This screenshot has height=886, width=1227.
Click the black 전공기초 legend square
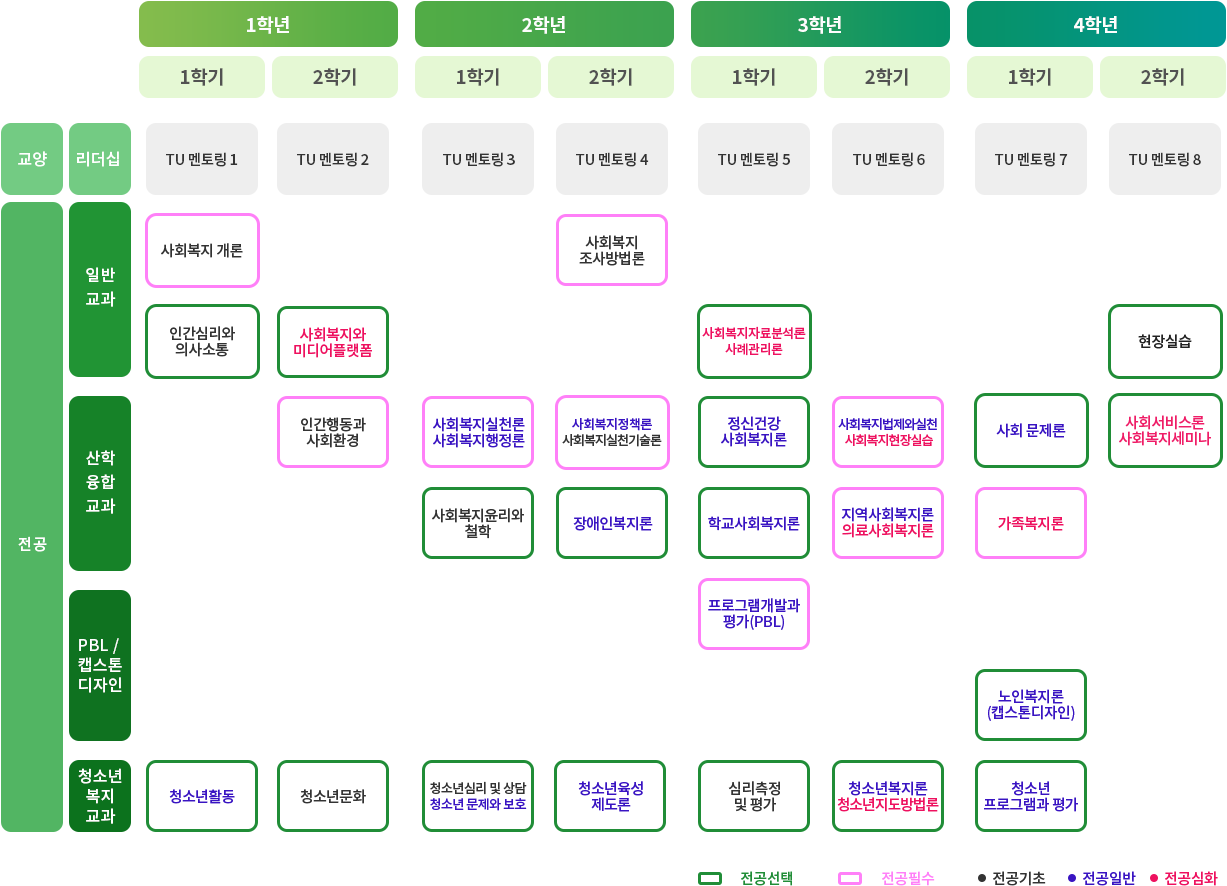(982, 878)
